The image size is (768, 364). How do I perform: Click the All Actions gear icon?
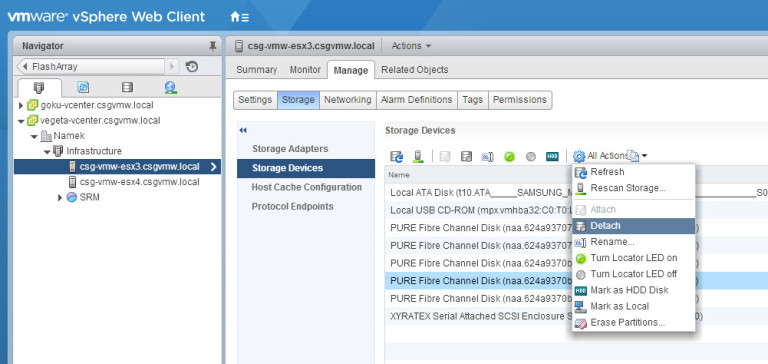(x=578, y=156)
